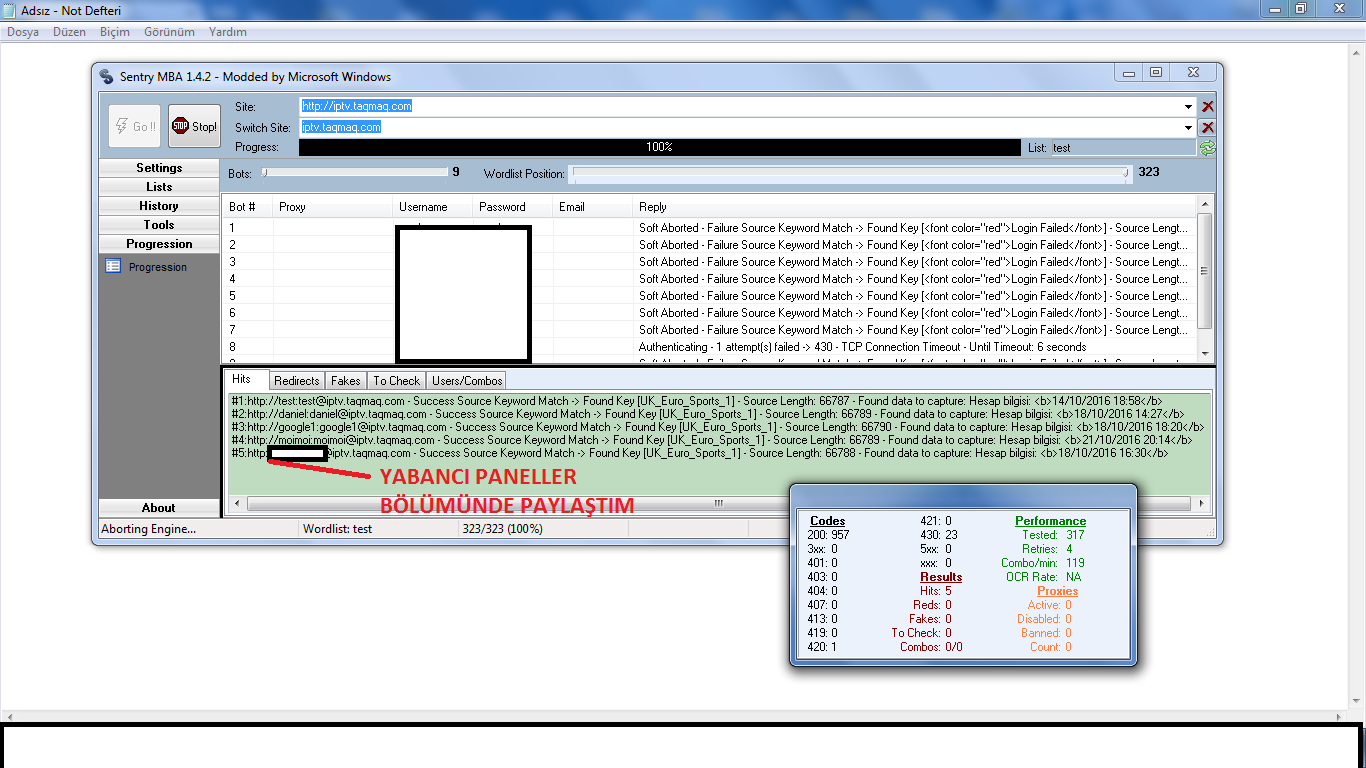Expand the Switch Site dropdown arrow
1366x768 pixels.
click(x=1188, y=127)
